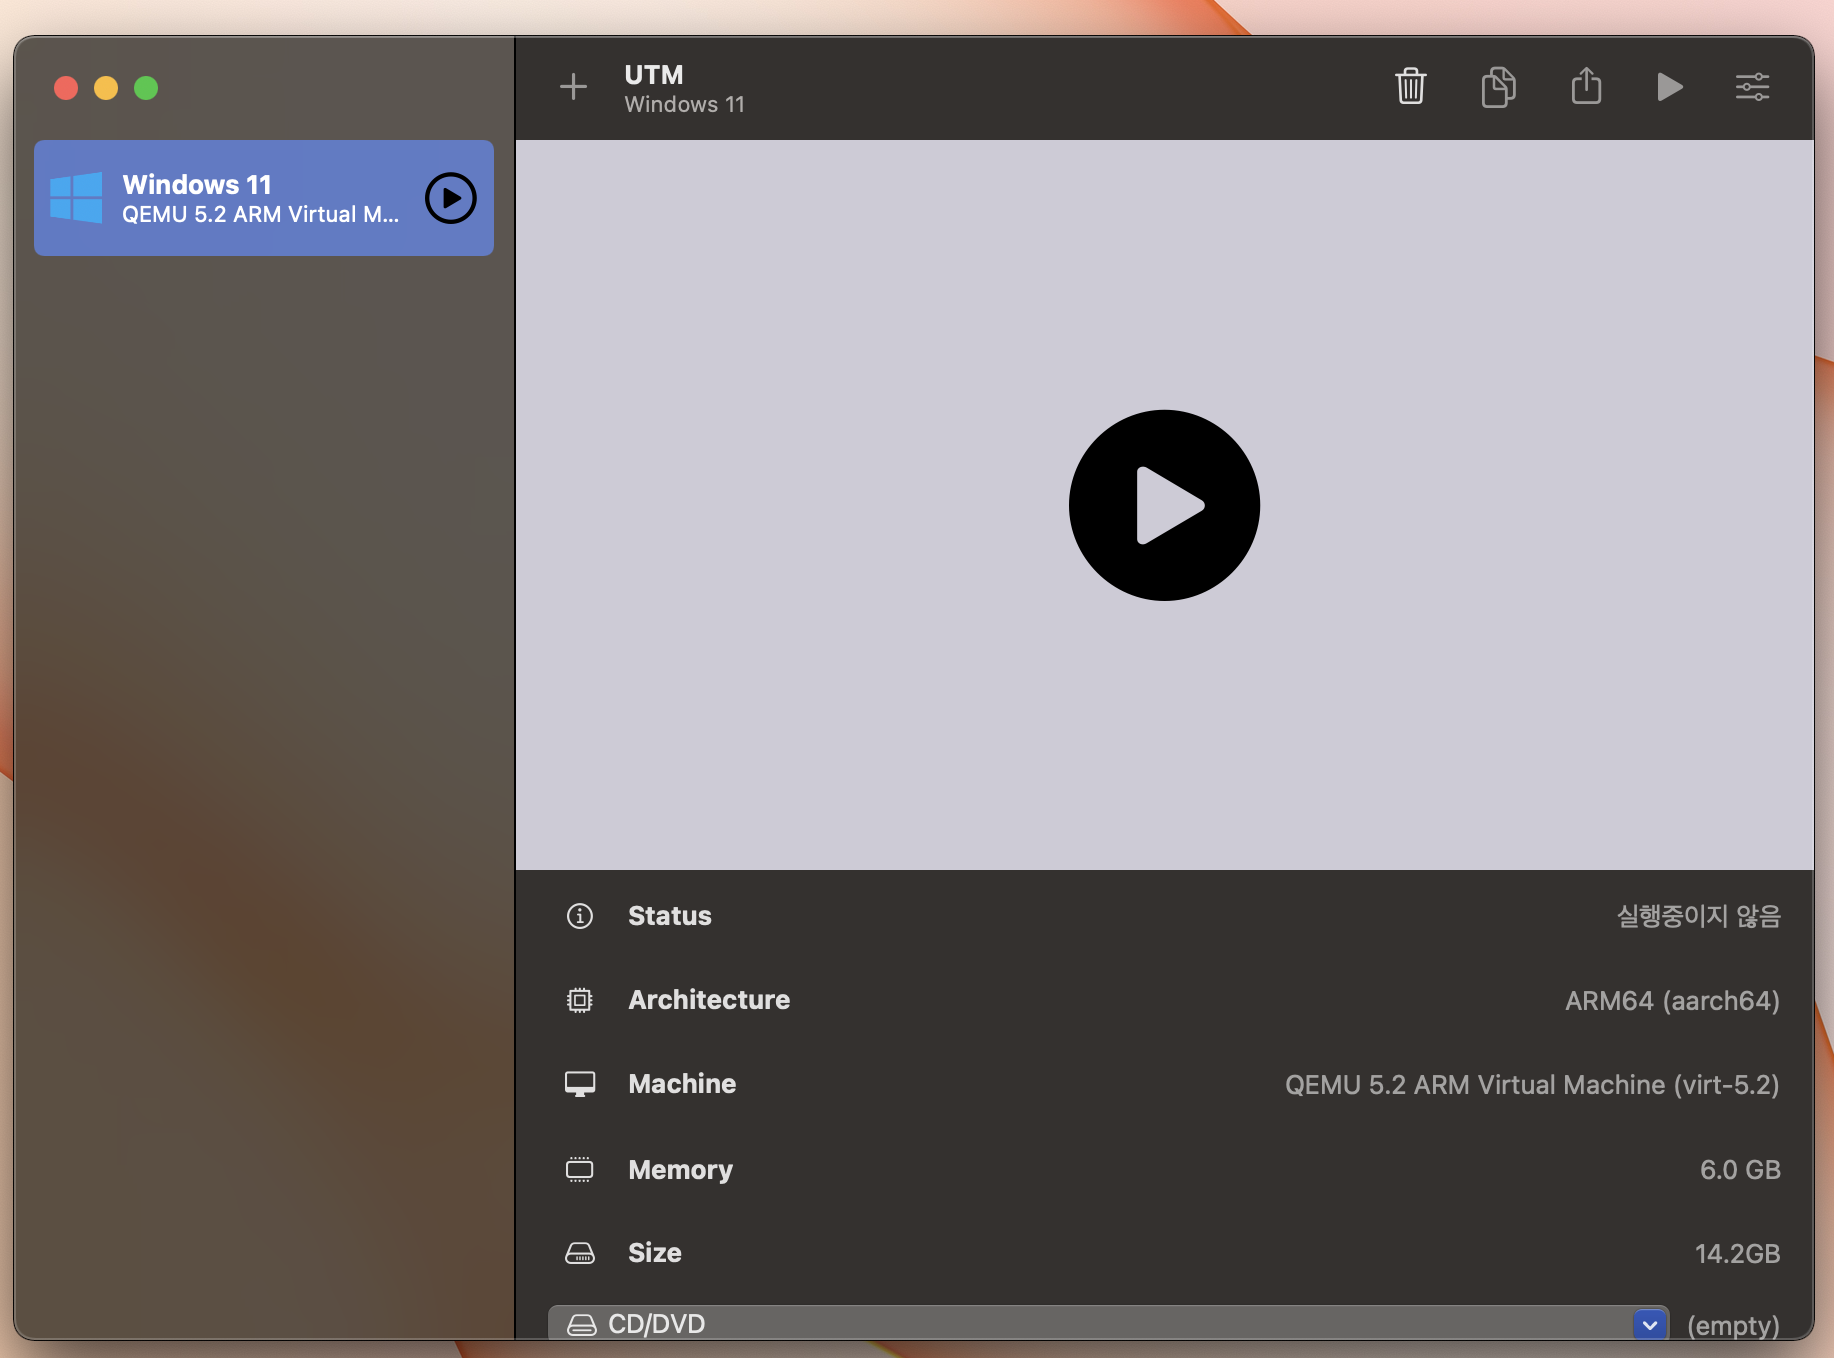Minimize the UTM window with yellow button

106,88
